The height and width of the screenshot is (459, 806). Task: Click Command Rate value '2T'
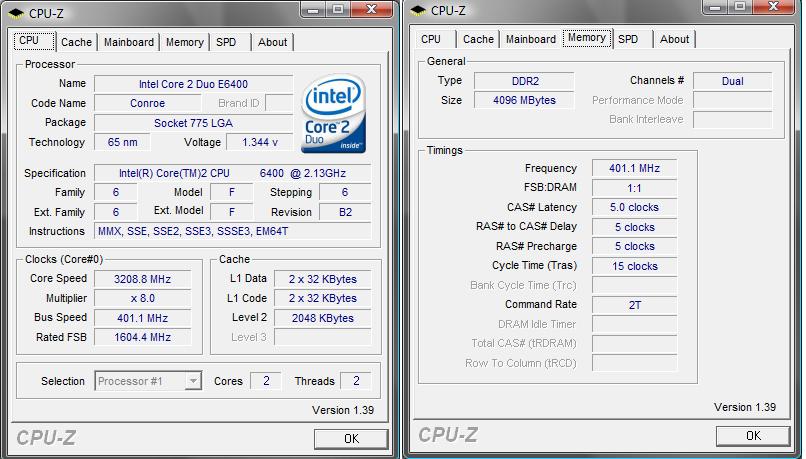[x=634, y=305]
